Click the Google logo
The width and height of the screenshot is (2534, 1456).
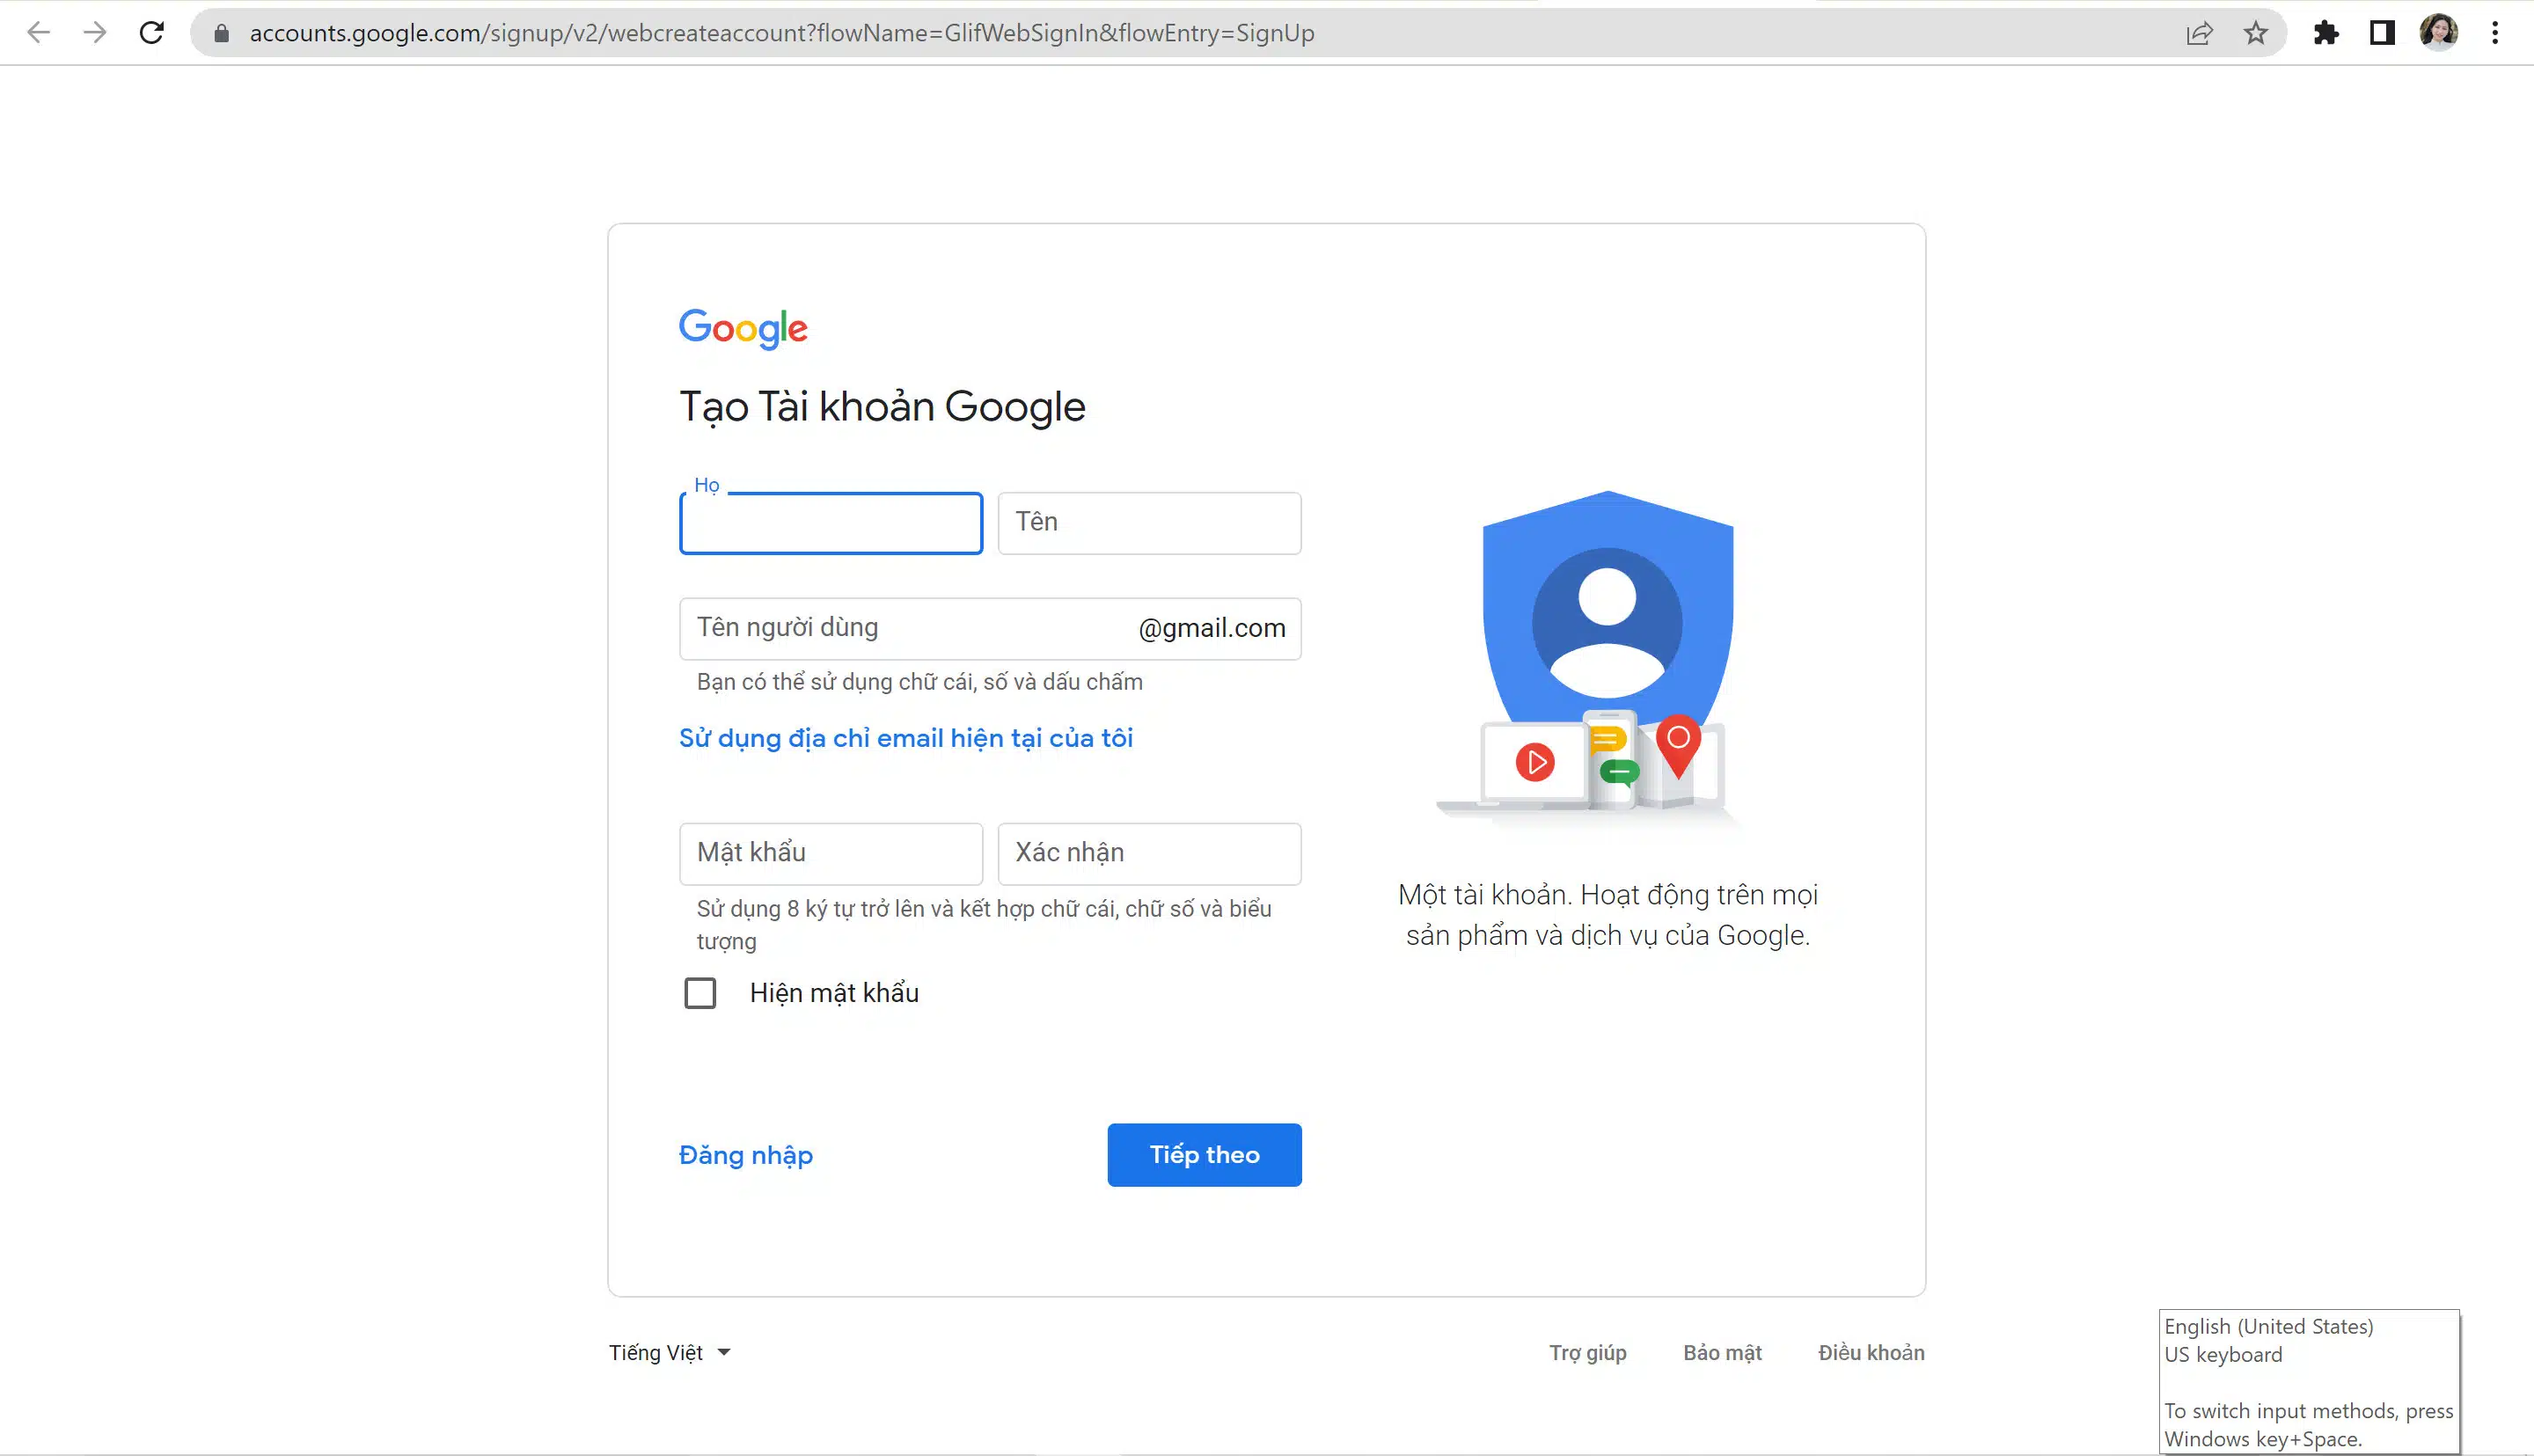point(743,328)
